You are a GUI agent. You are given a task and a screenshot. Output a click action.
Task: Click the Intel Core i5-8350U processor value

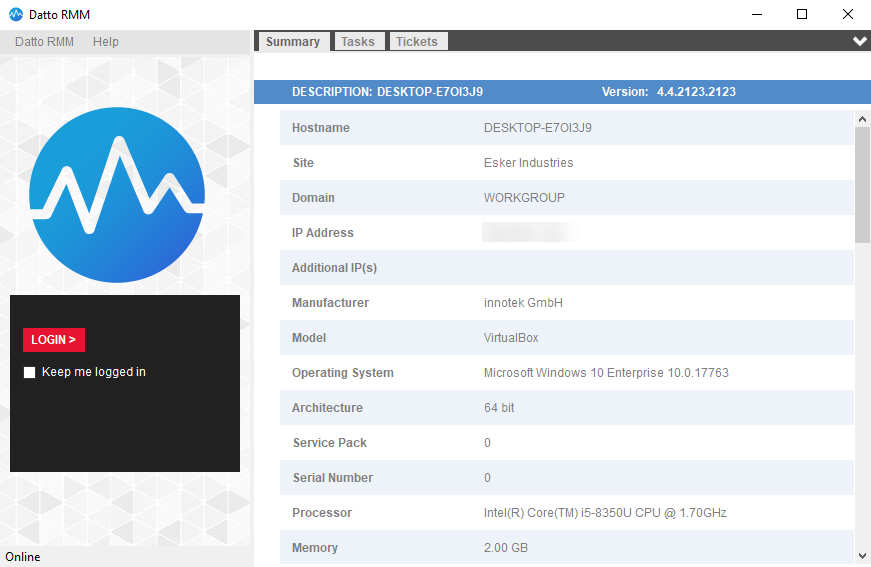click(x=605, y=513)
